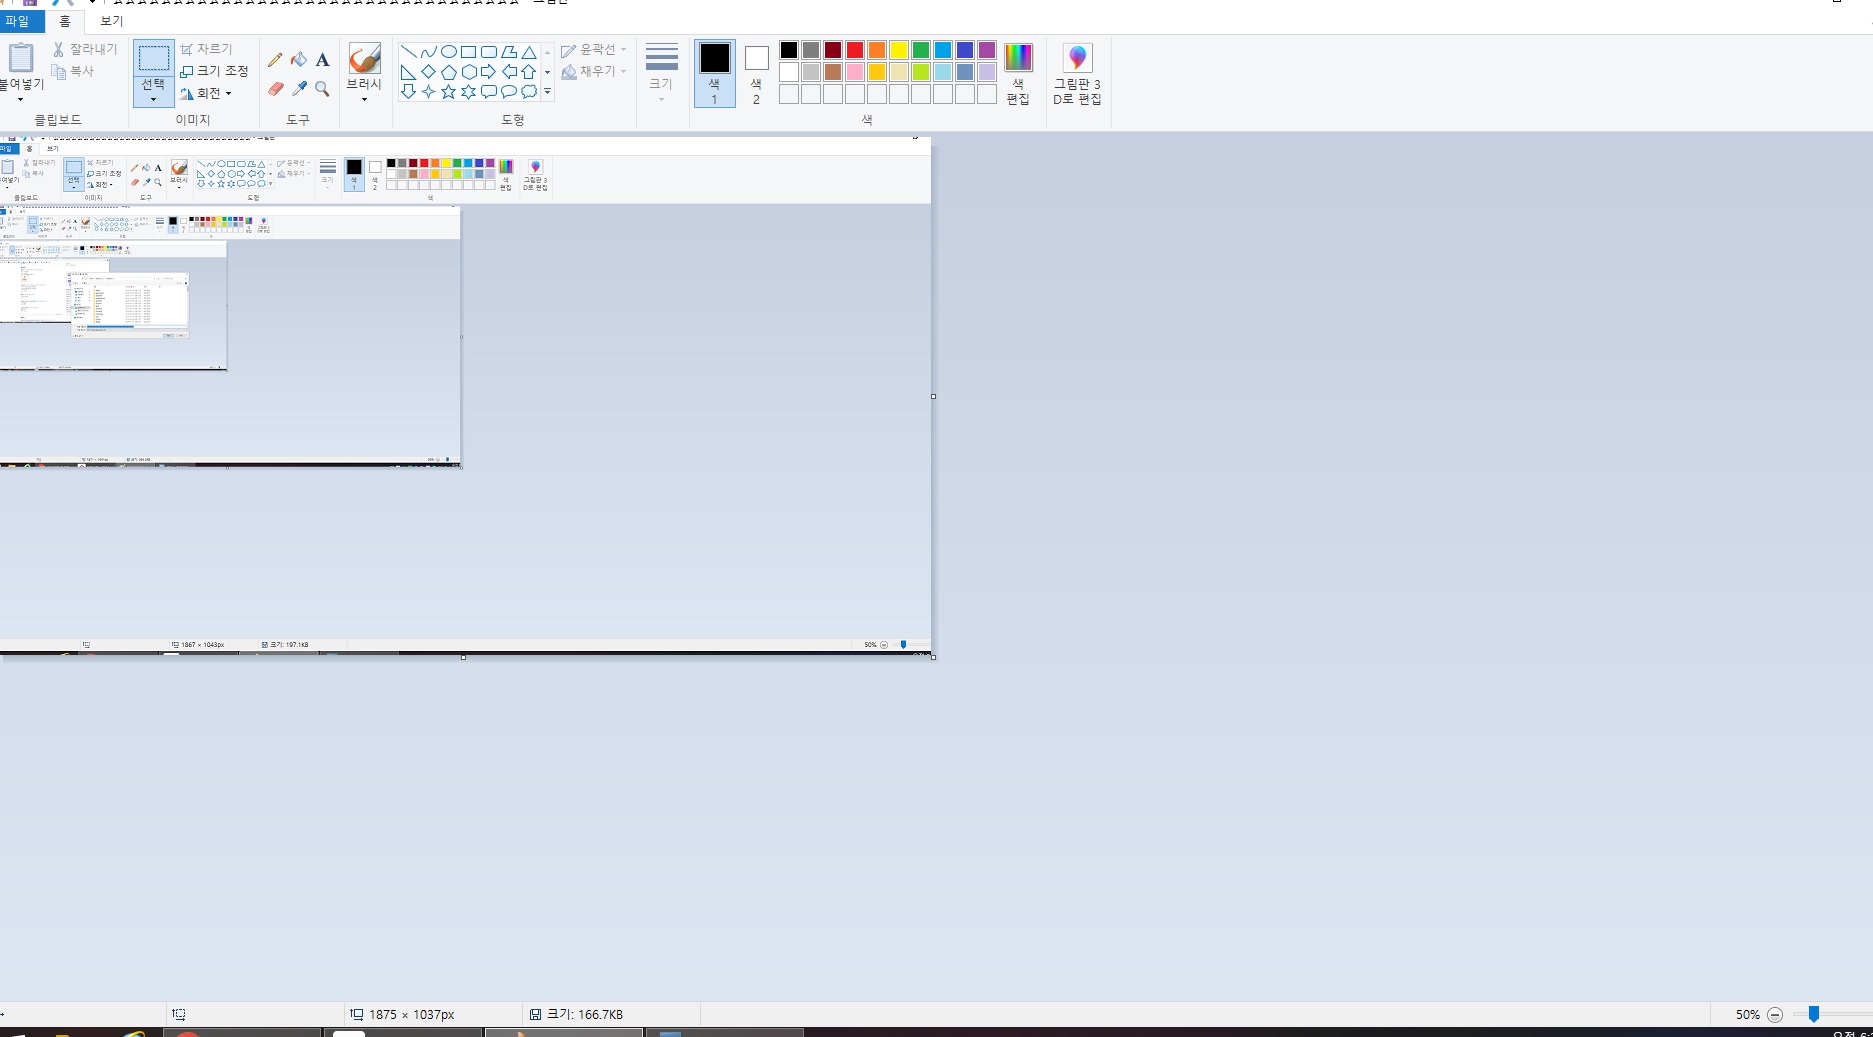Pick the purple color swatch
Viewport: 1873px width, 1037px height.
987,50
